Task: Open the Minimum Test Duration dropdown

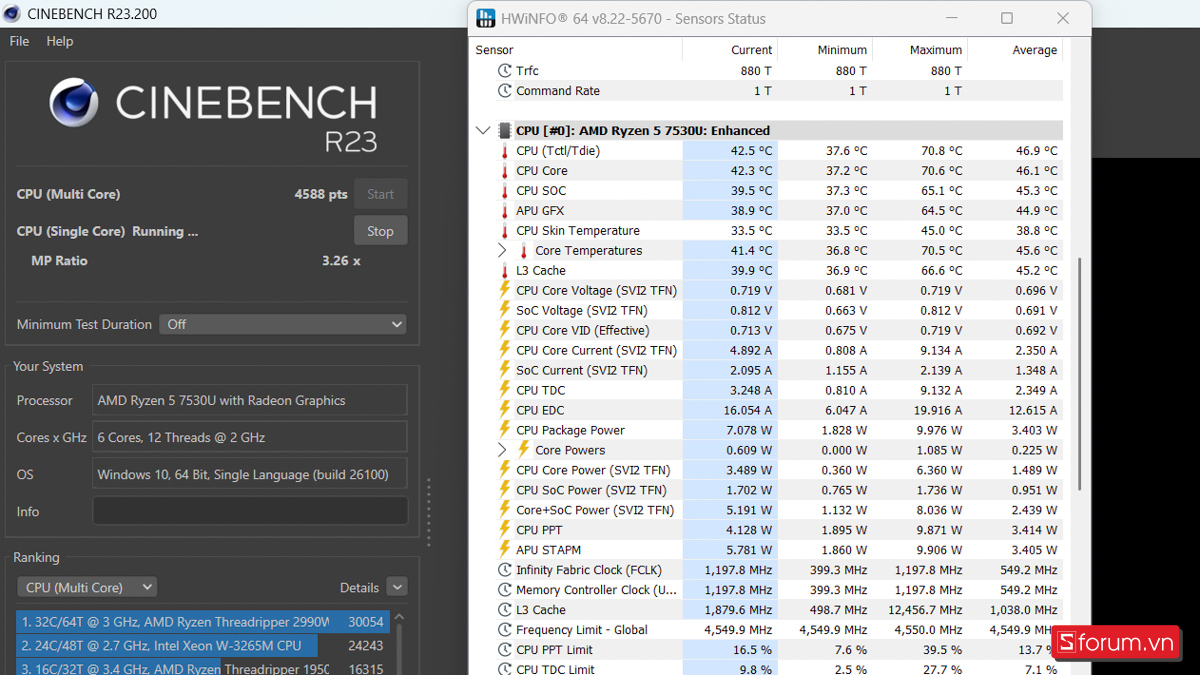Action: 284,324
